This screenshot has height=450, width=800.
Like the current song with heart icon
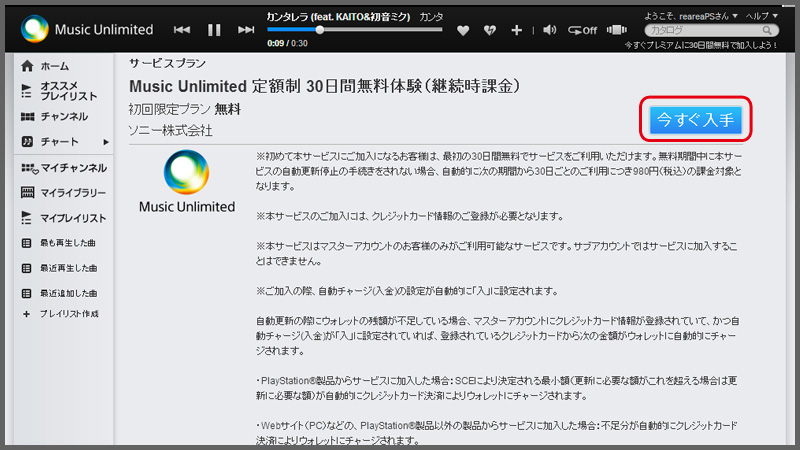tap(463, 31)
